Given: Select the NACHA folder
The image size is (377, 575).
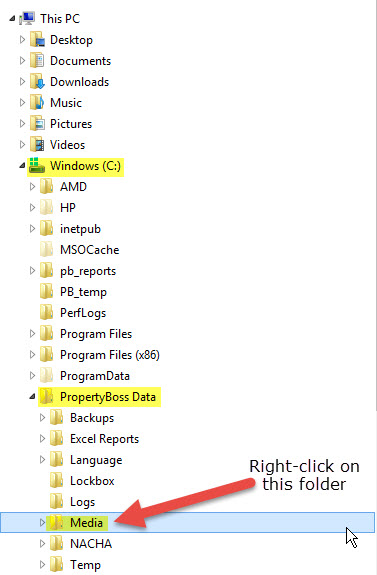Looking at the screenshot, I should click(x=91, y=543).
